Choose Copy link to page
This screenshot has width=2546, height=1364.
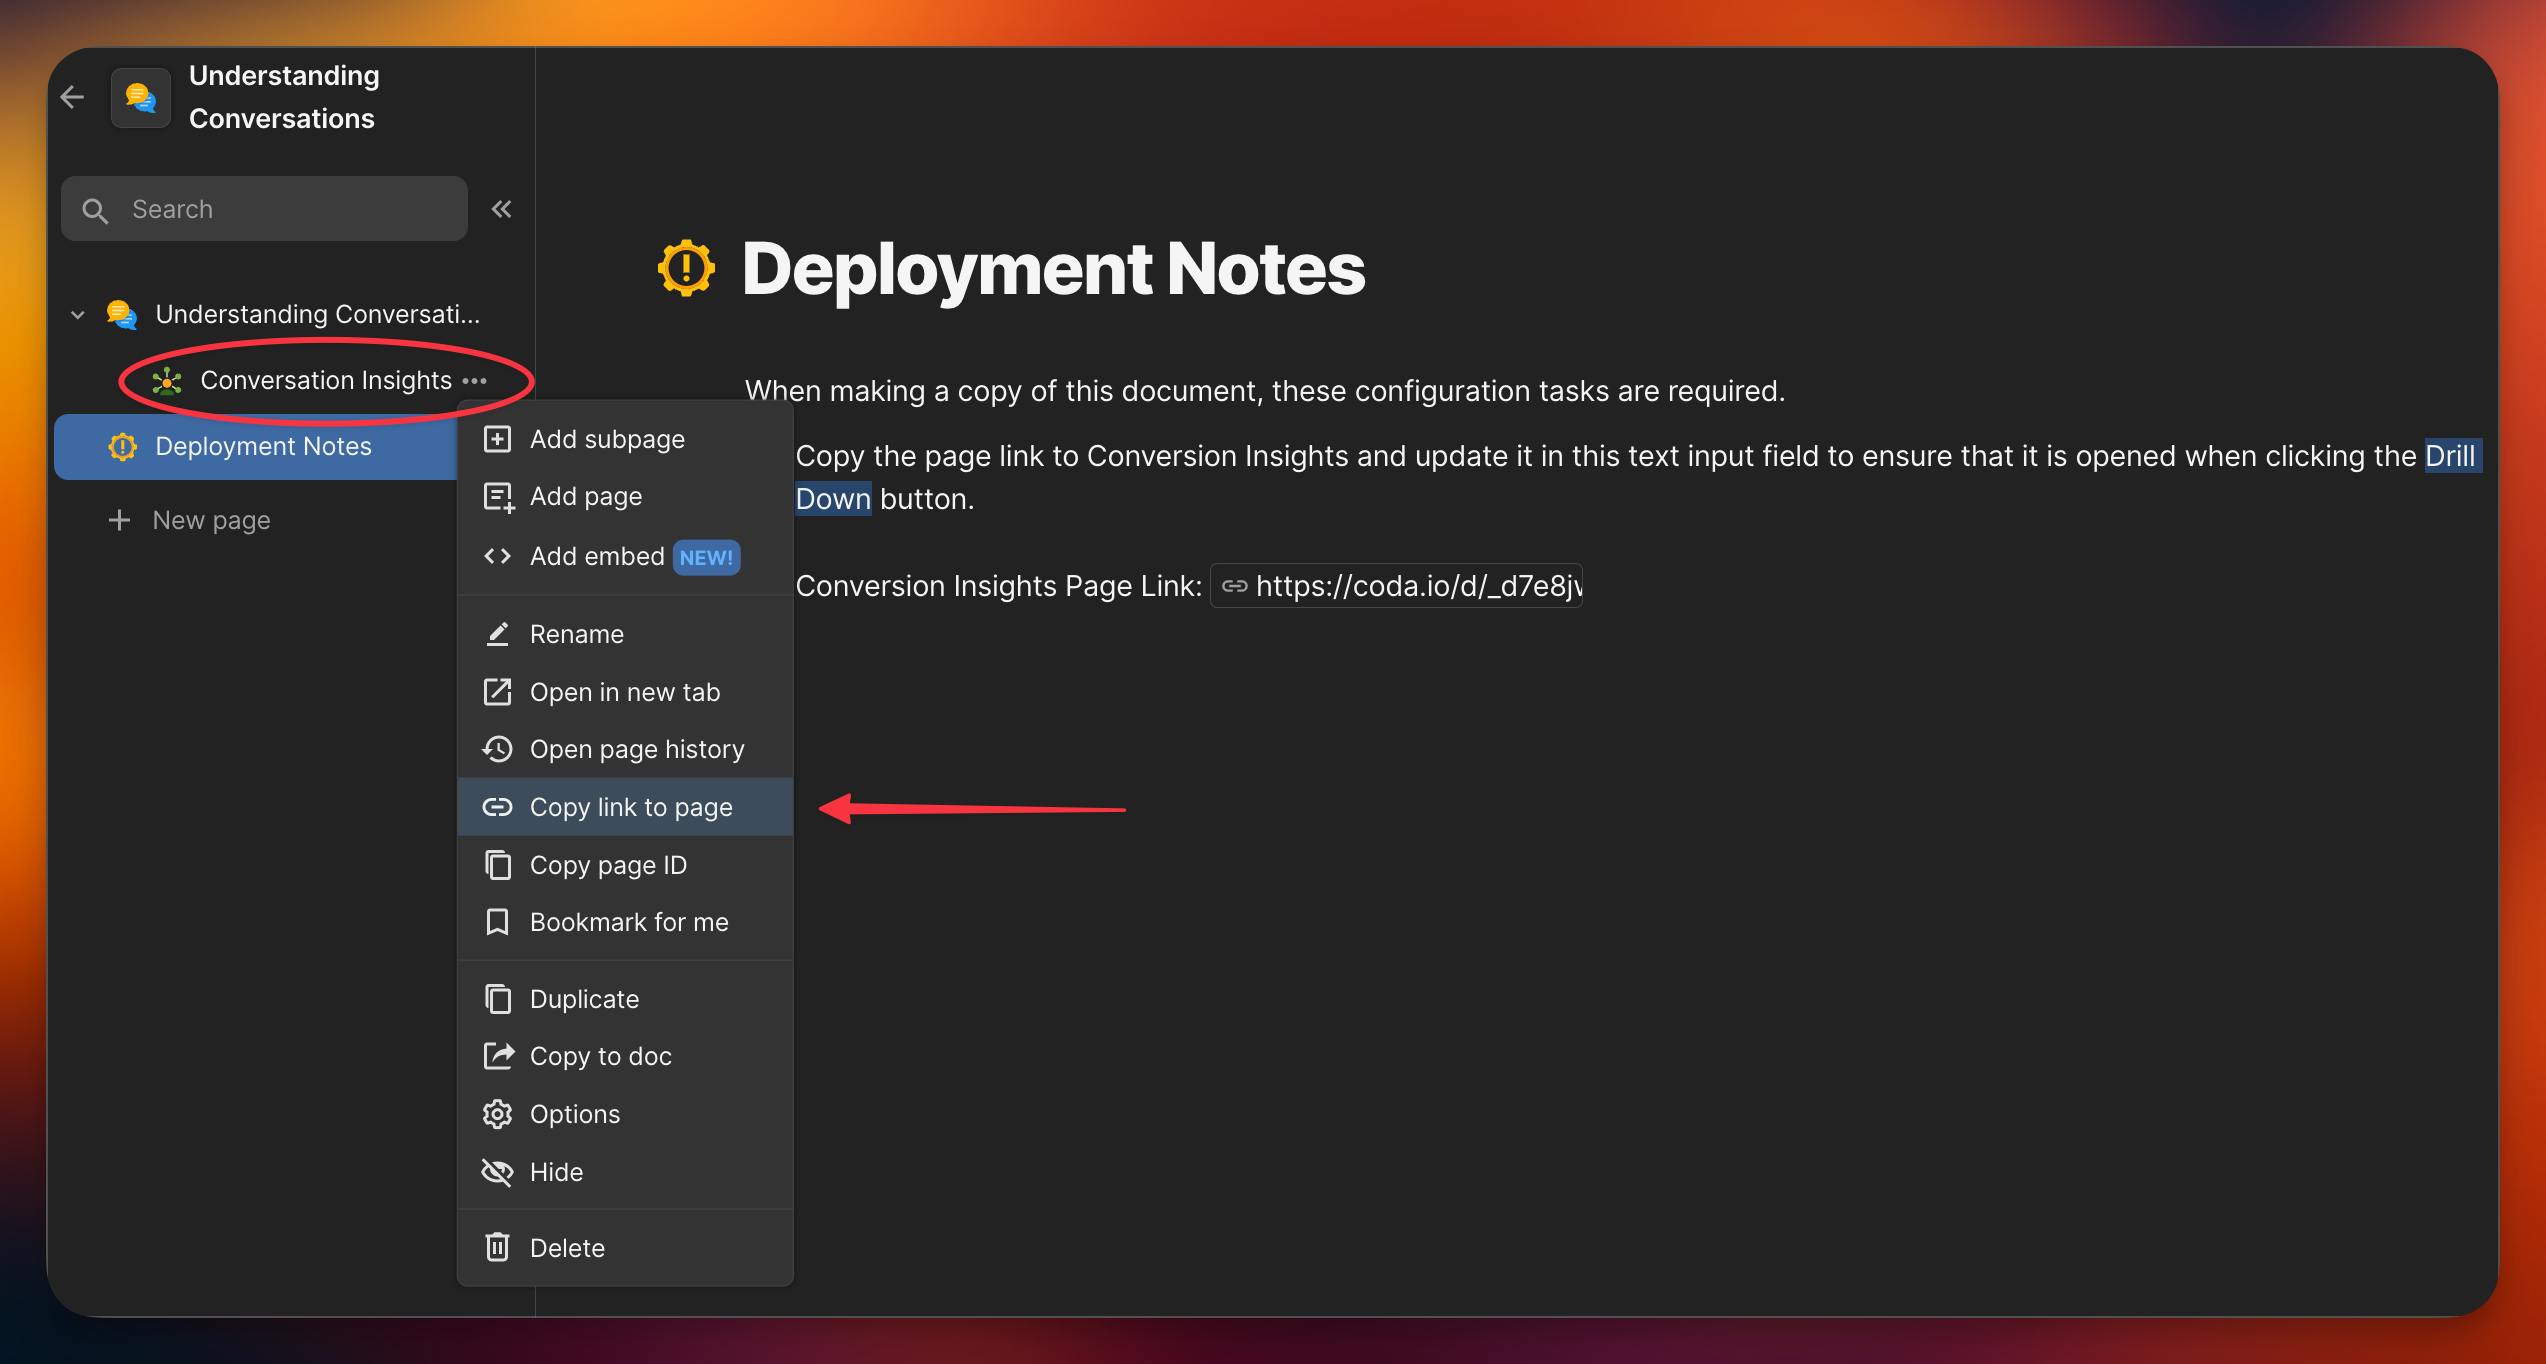click(x=625, y=807)
